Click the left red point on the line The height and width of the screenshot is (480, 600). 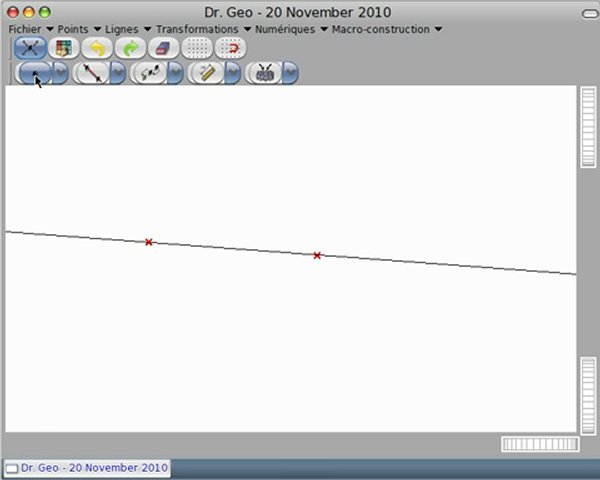[x=149, y=242]
